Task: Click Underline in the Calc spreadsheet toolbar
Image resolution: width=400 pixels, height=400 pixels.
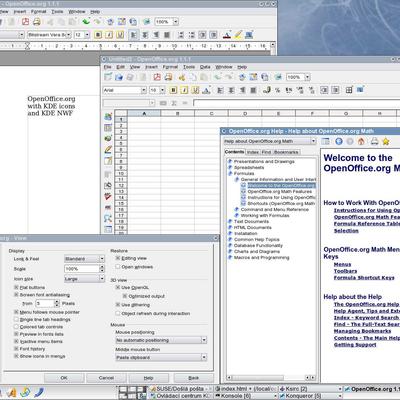Action: [195, 90]
